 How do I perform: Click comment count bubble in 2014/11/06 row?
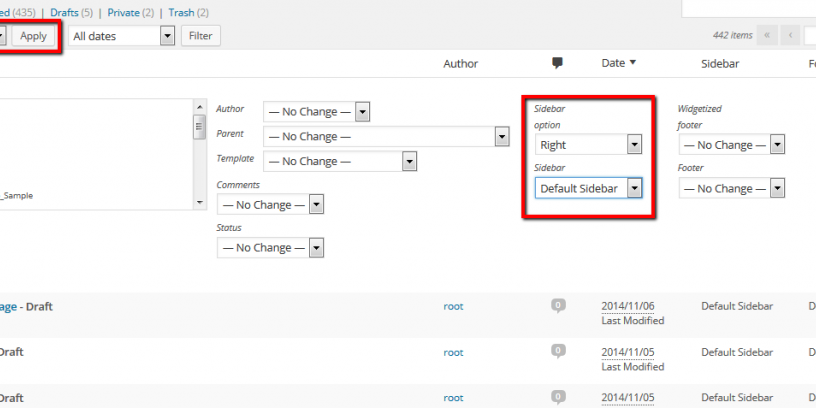point(558,305)
